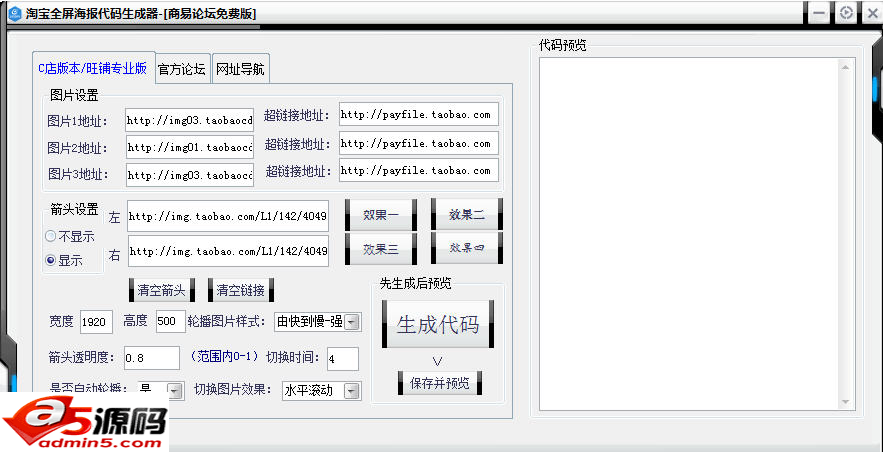Open the 是否自动轮播 dropdown
883x452 pixels.
tap(175, 390)
